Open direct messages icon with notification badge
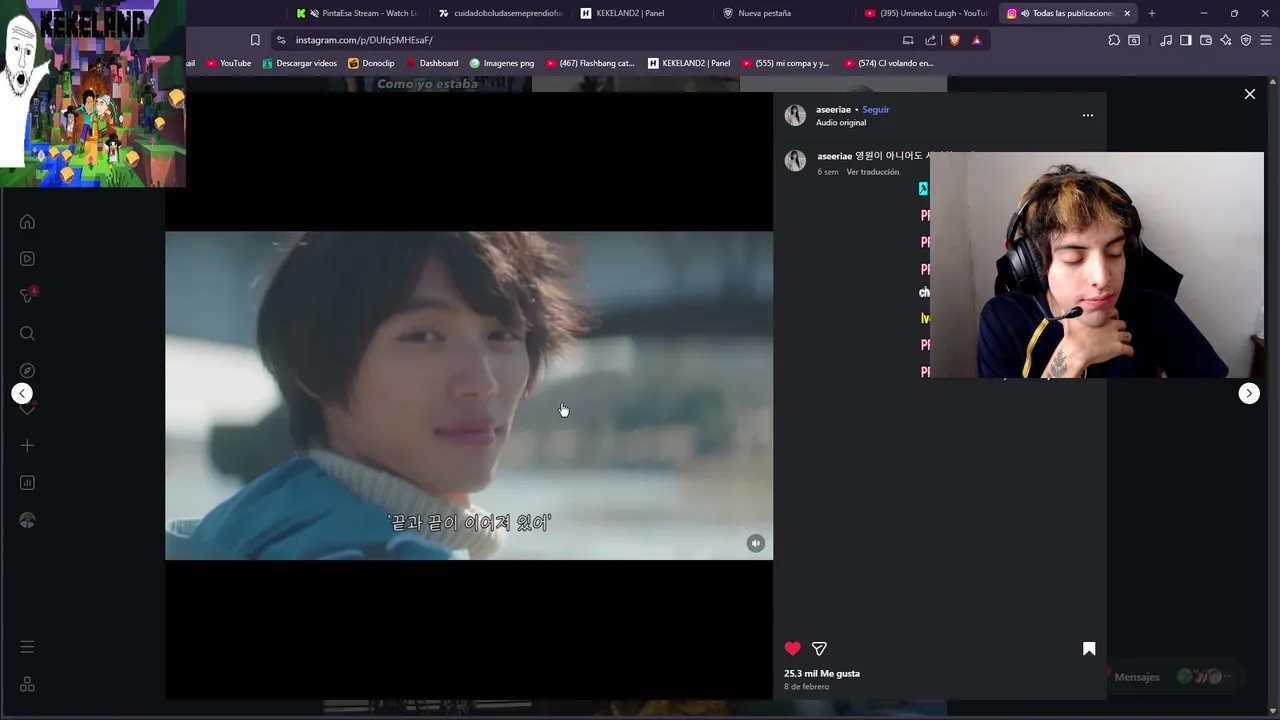 [x=27, y=296]
